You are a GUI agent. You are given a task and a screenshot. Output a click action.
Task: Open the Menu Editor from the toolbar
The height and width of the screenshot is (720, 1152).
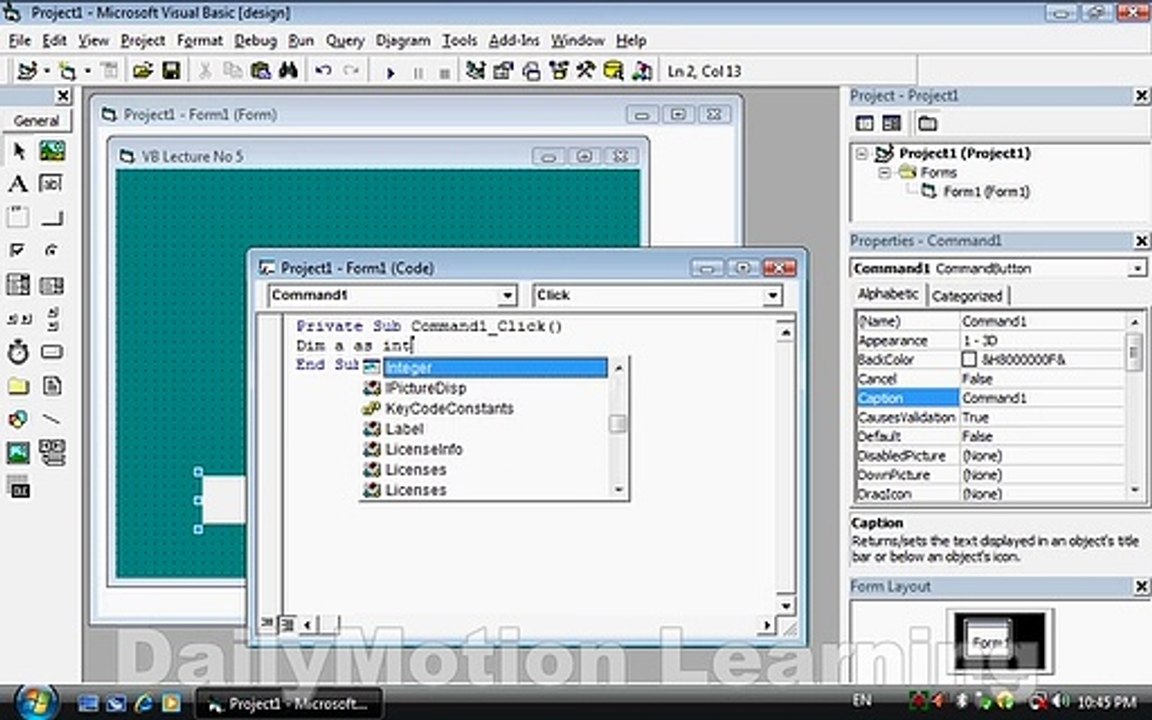click(110, 71)
